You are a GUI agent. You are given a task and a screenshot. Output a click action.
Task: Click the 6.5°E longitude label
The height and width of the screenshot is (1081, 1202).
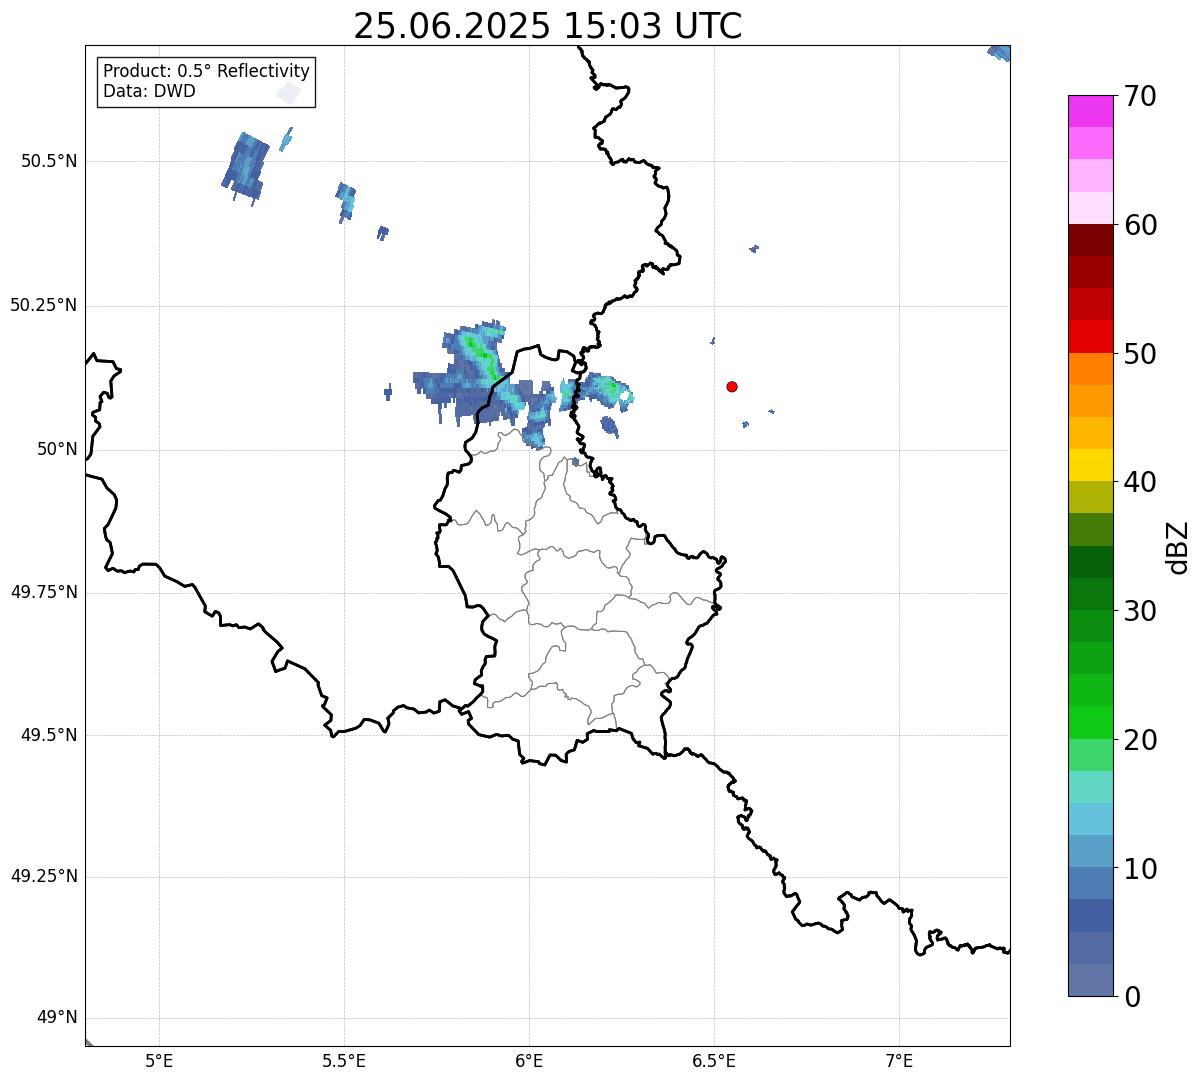tap(714, 1061)
